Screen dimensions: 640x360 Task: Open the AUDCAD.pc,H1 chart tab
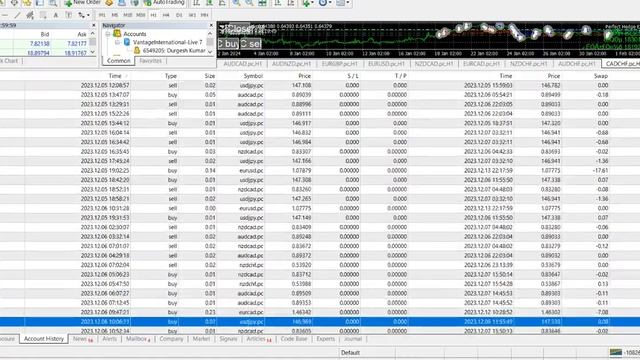[242, 64]
